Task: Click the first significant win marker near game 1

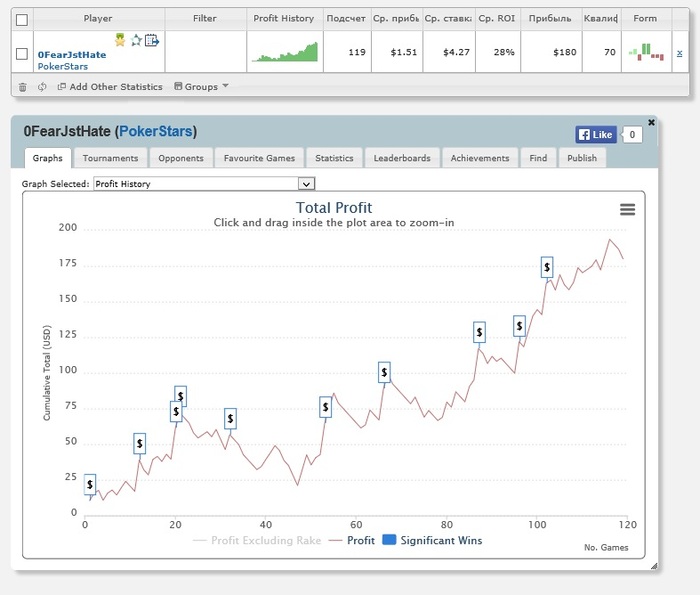Action: click(90, 484)
